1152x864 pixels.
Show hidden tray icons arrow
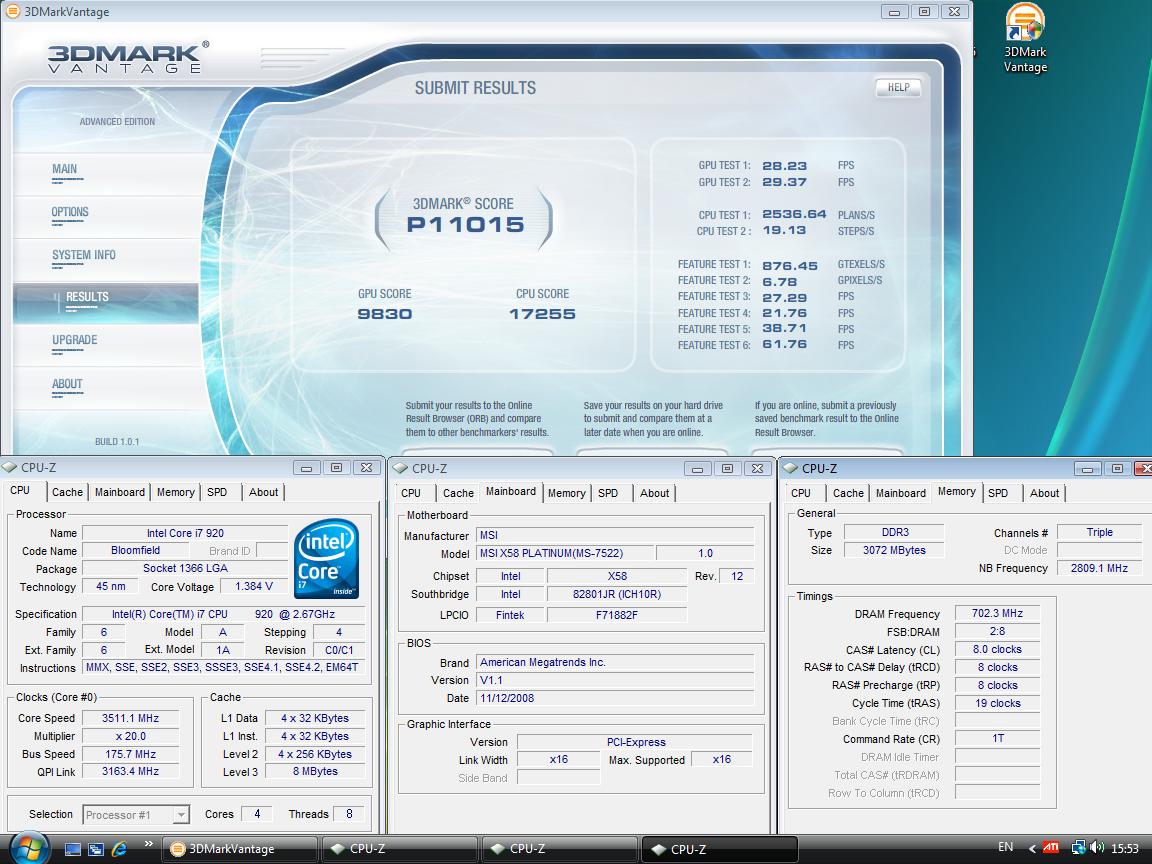(1032, 849)
